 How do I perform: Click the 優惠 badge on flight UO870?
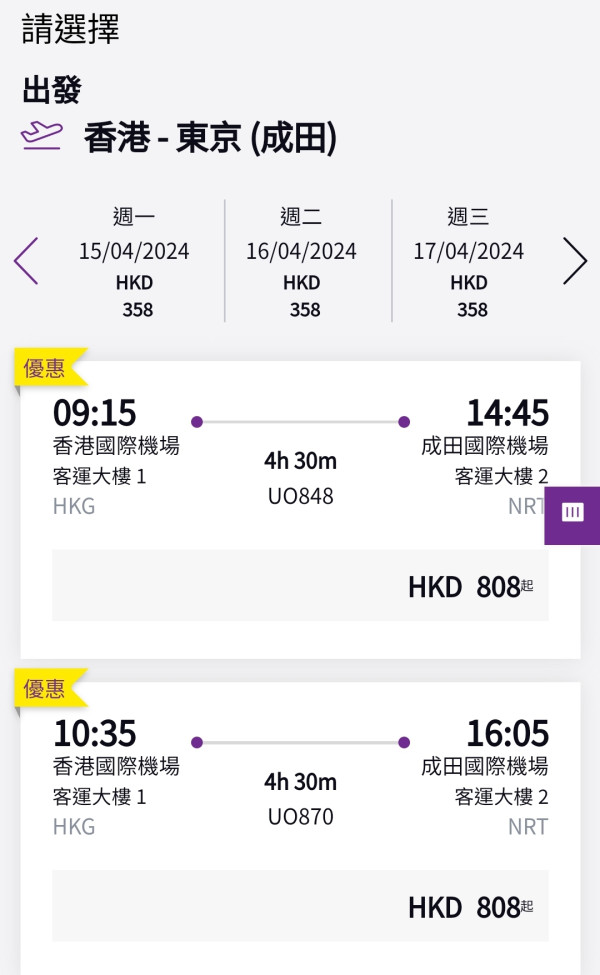(x=44, y=689)
